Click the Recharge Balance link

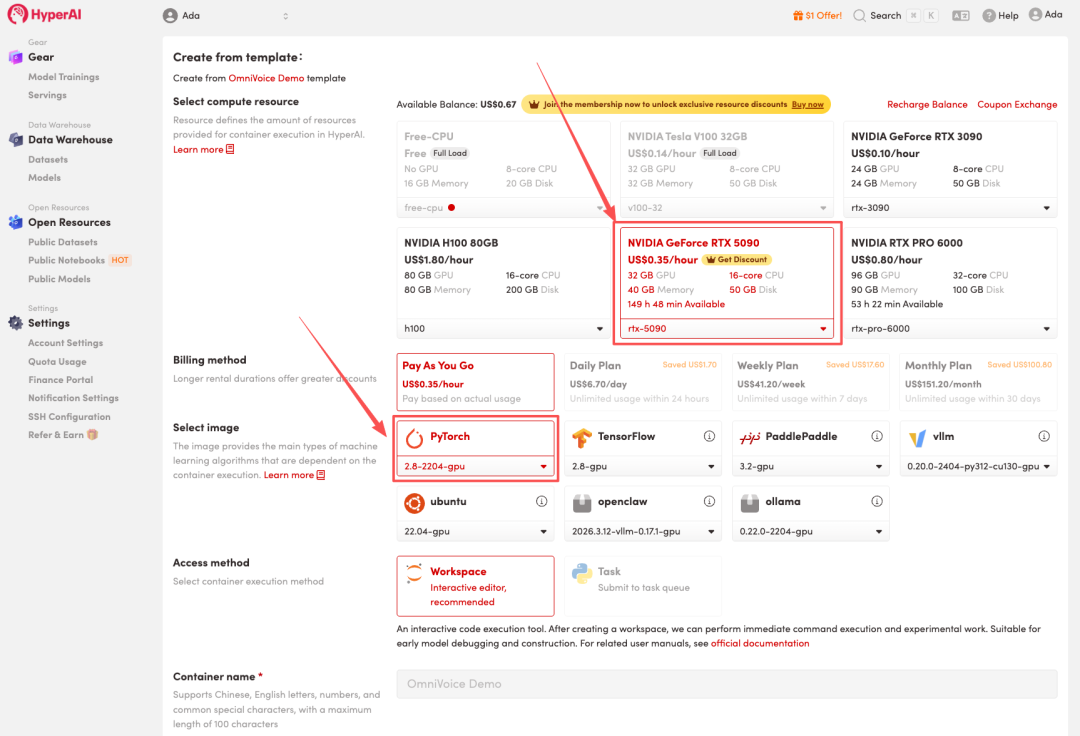tap(927, 105)
